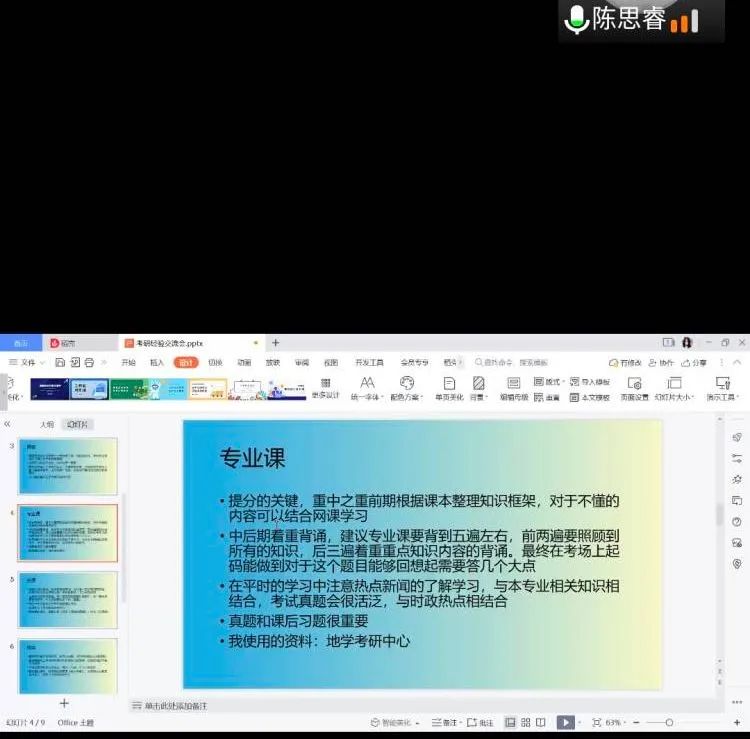Collapse the slide panel with double chevron

[7, 424]
